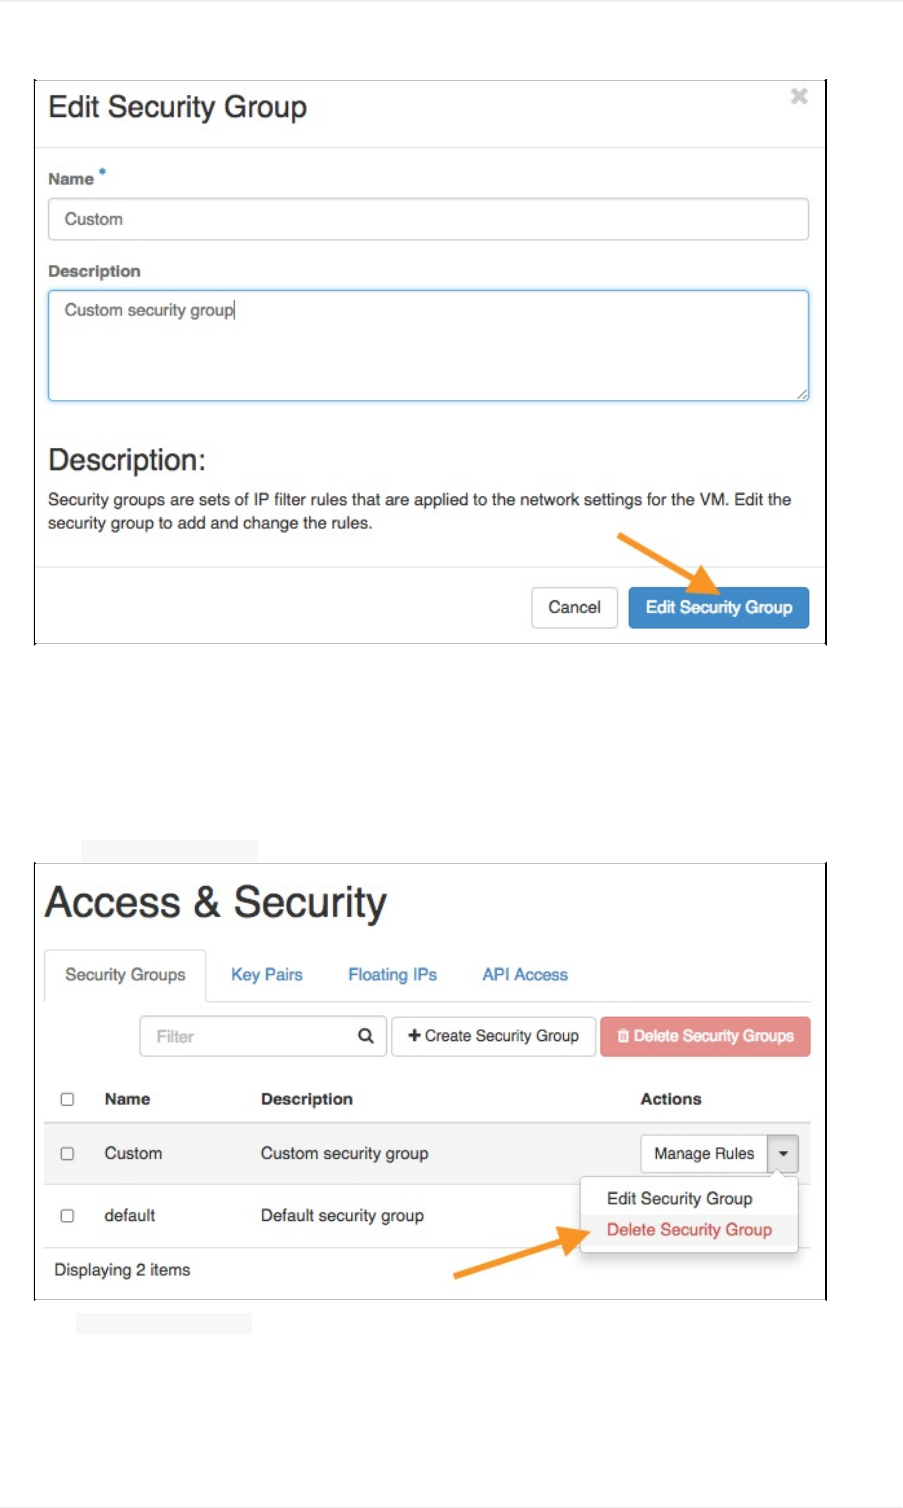Select Delete Security Group menu entry

[x=689, y=1230]
